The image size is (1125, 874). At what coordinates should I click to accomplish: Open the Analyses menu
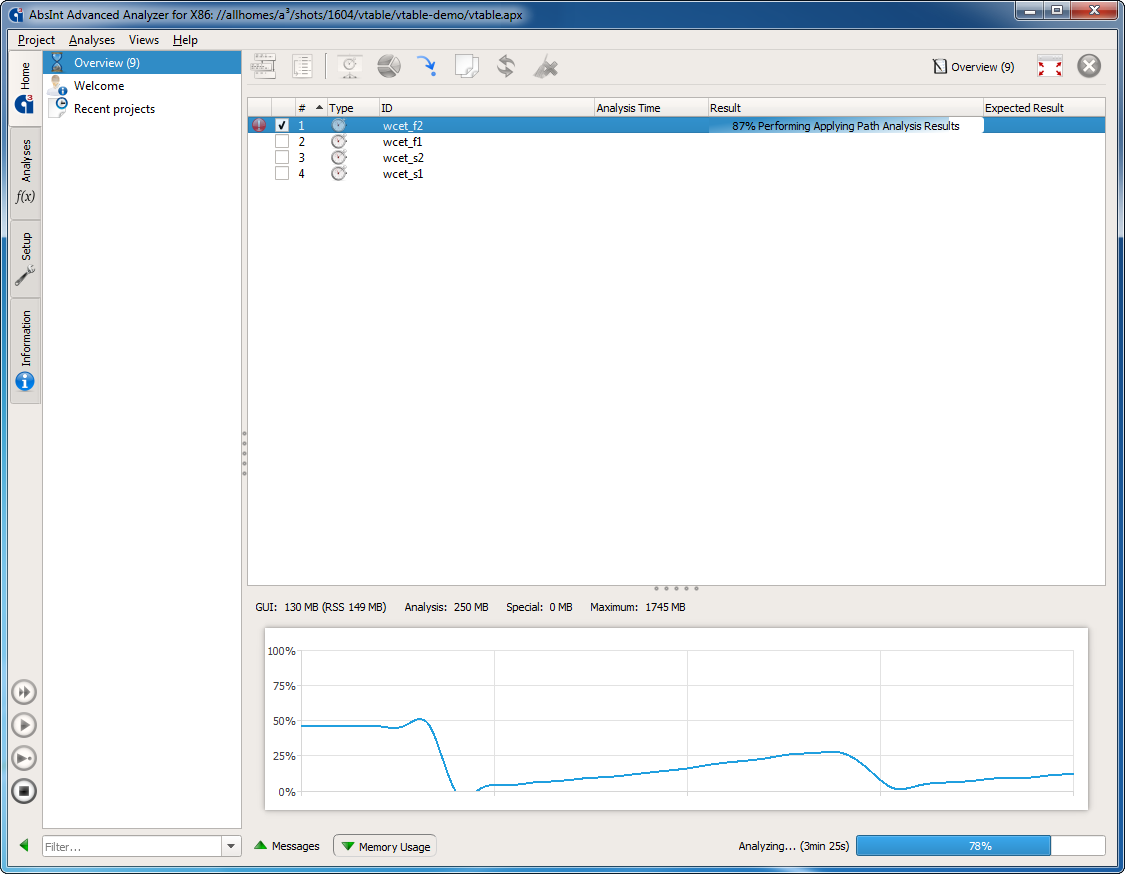(x=92, y=40)
